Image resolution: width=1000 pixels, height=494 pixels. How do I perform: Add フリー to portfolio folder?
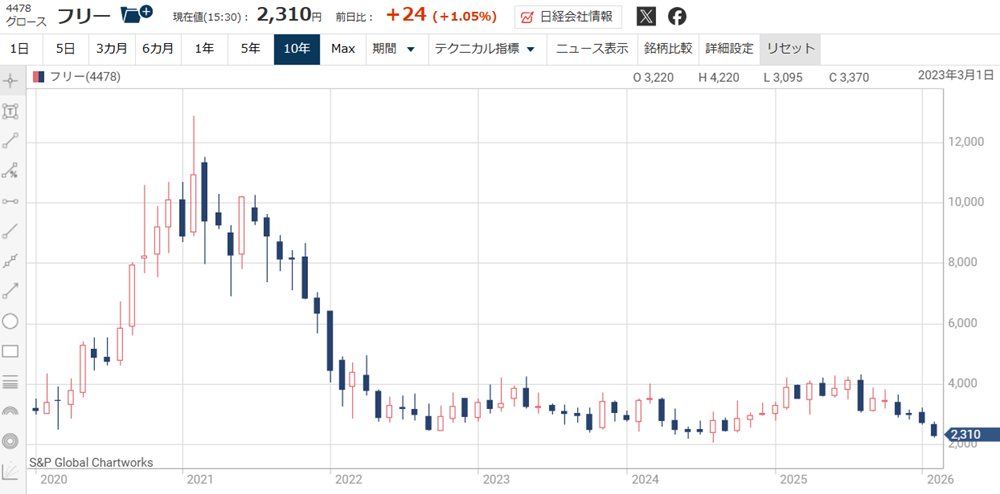[x=136, y=16]
